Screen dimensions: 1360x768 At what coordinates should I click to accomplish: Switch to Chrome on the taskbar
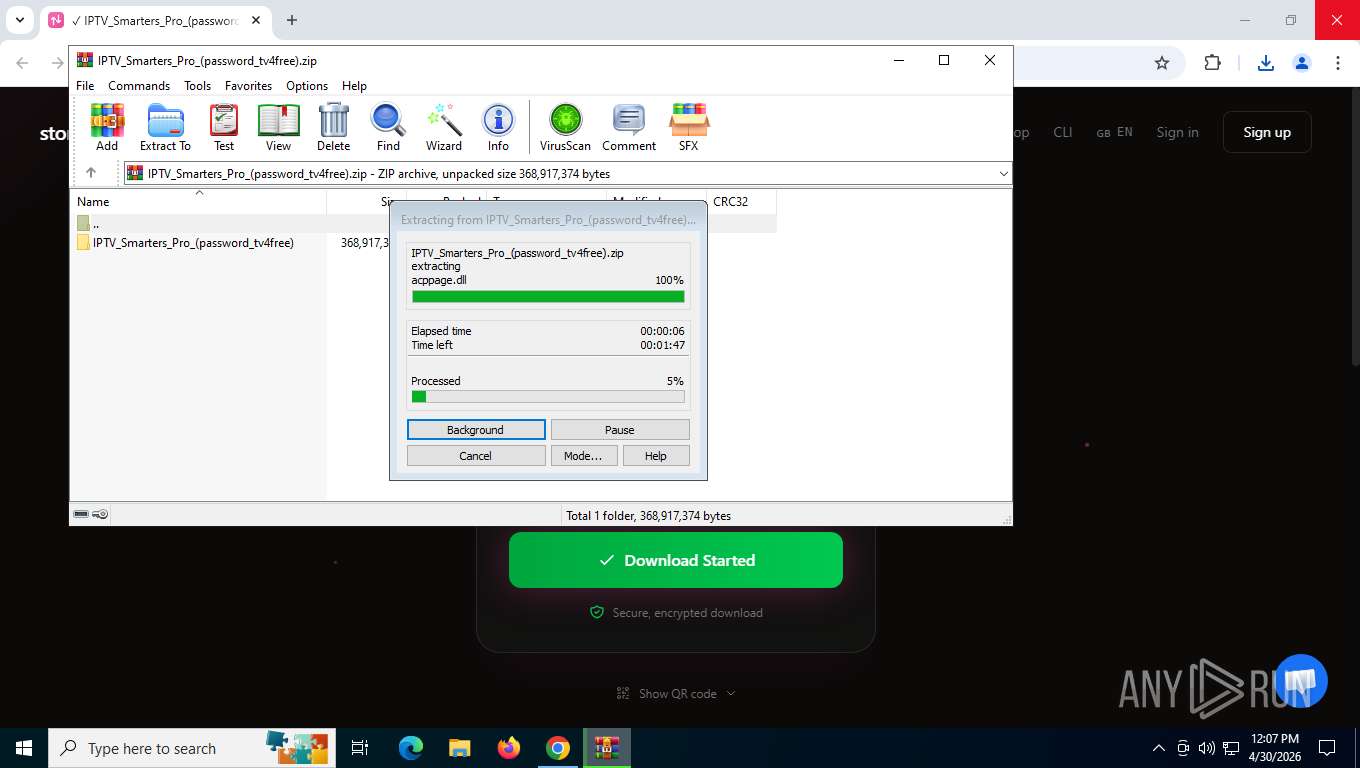coord(558,748)
